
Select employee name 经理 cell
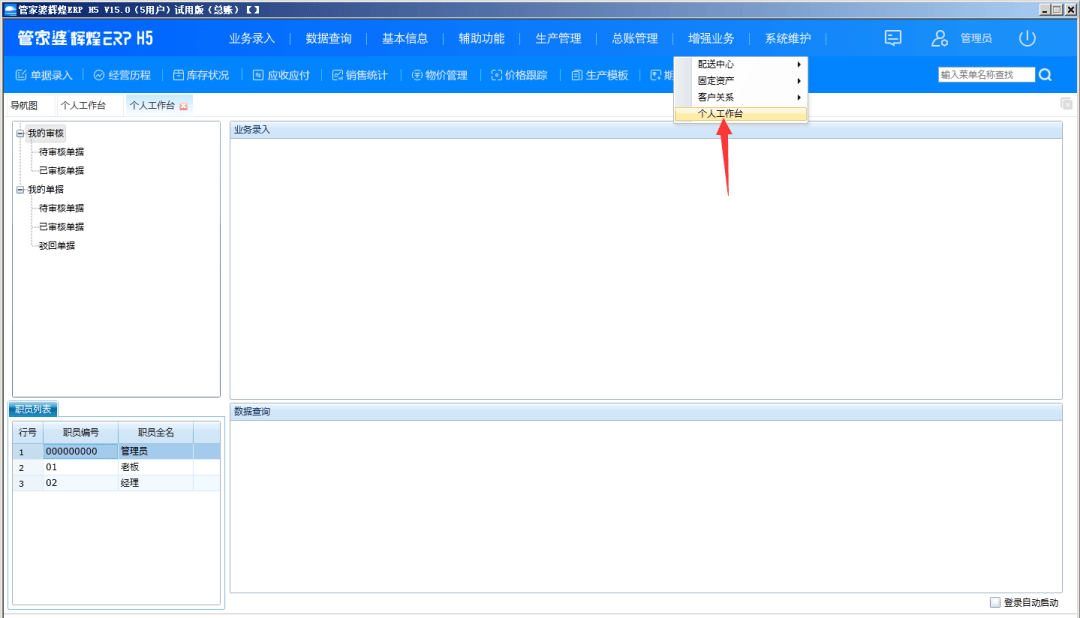coord(156,483)
